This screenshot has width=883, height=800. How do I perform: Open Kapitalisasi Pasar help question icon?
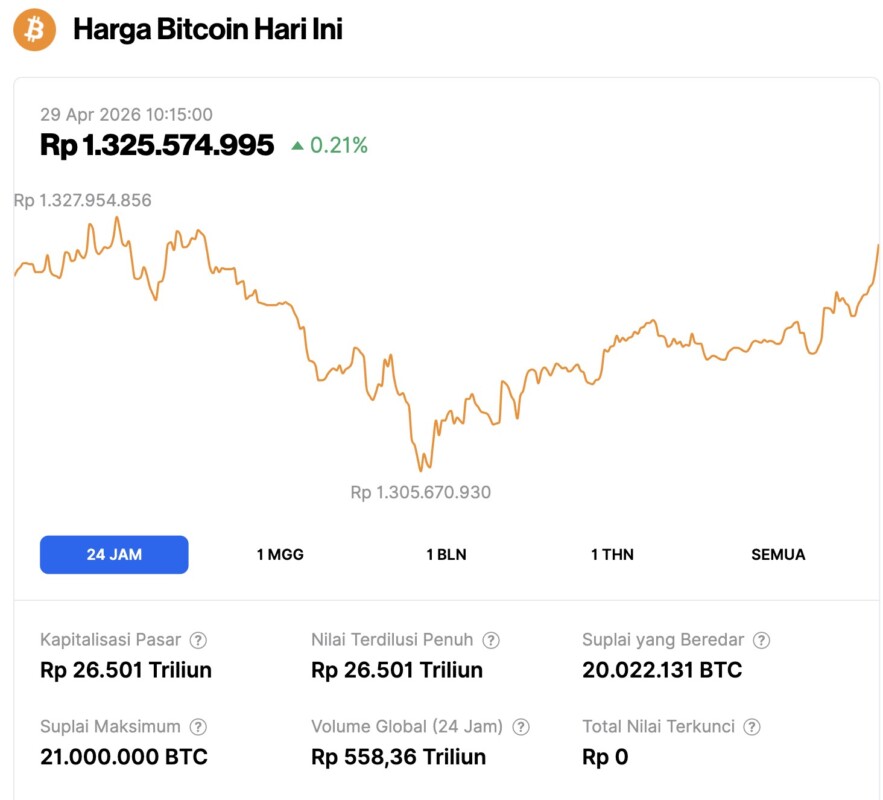(x=199, y=640)
